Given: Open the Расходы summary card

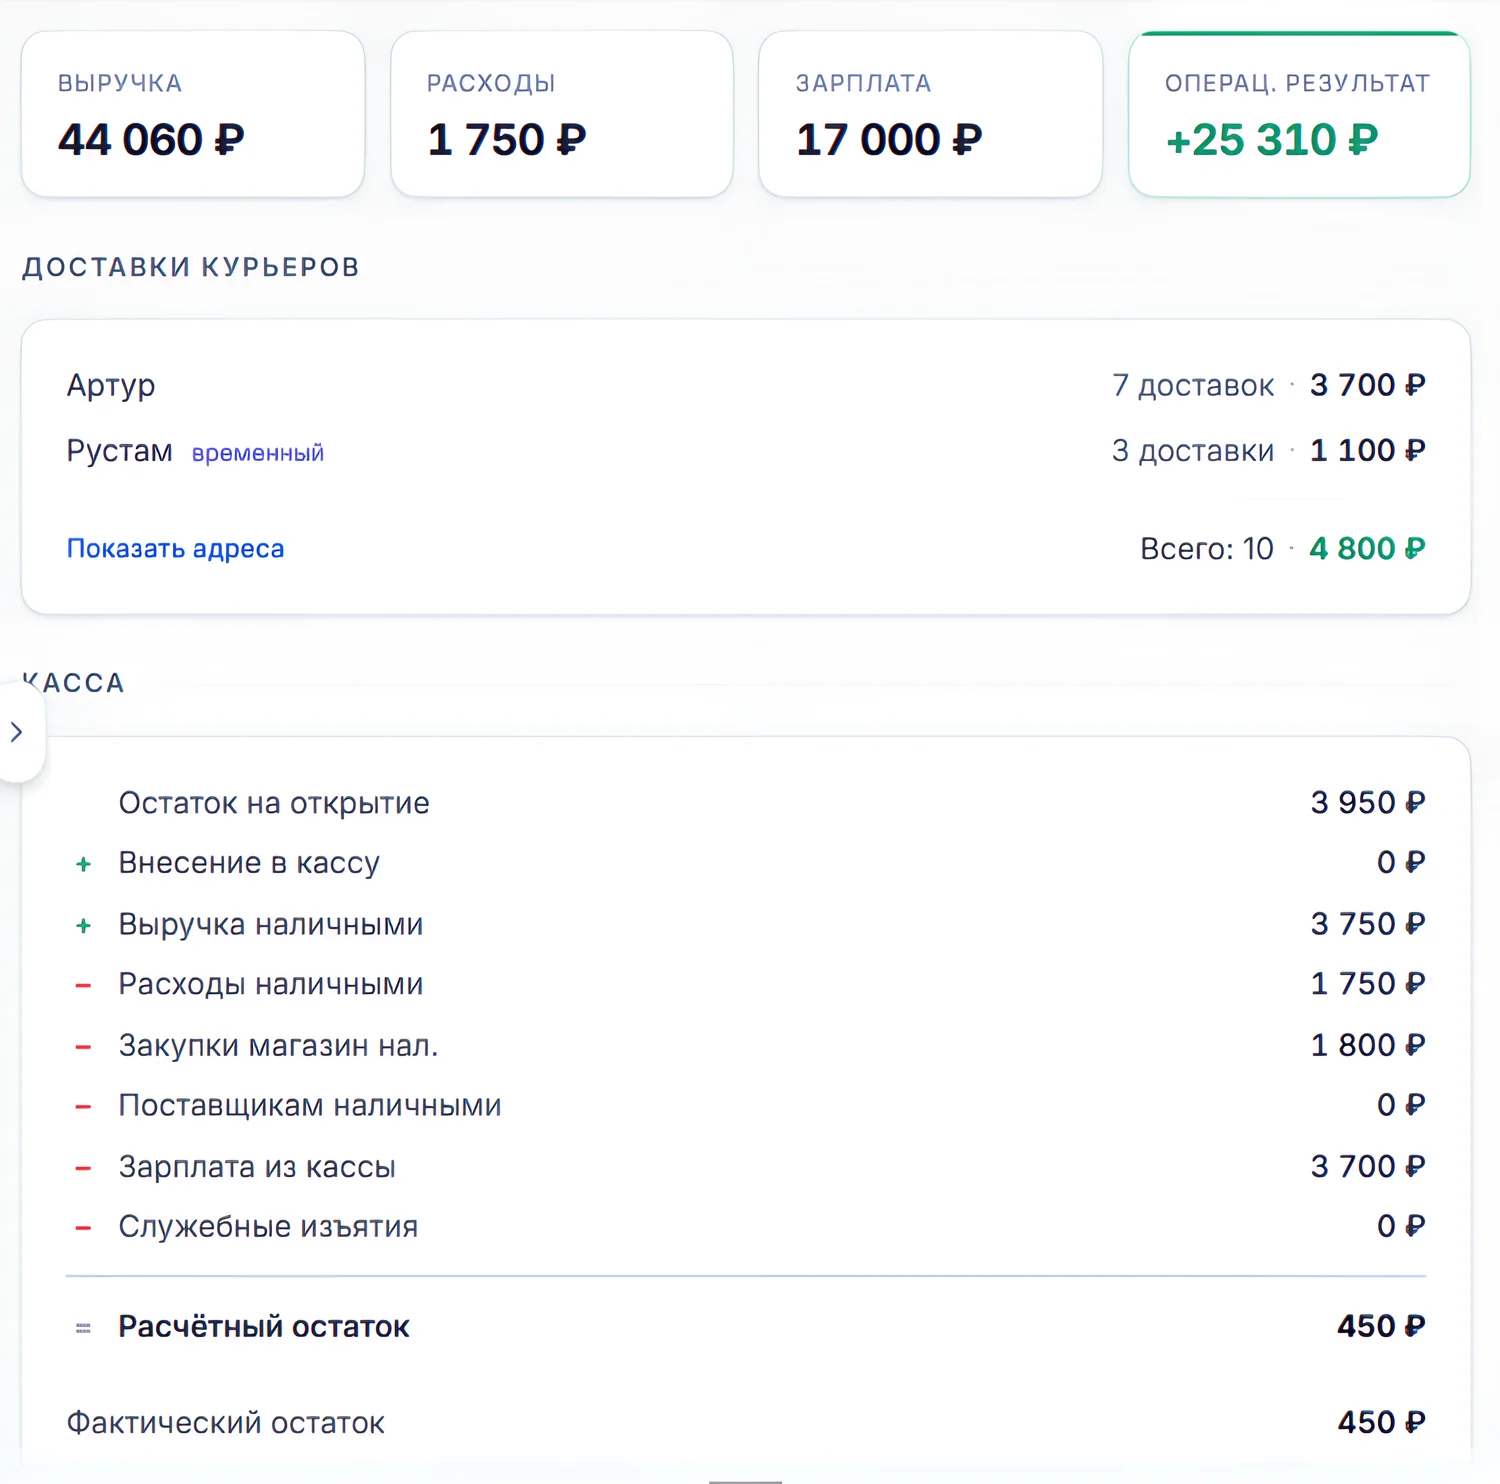Looking at the screenshot, I should [562, 114].
